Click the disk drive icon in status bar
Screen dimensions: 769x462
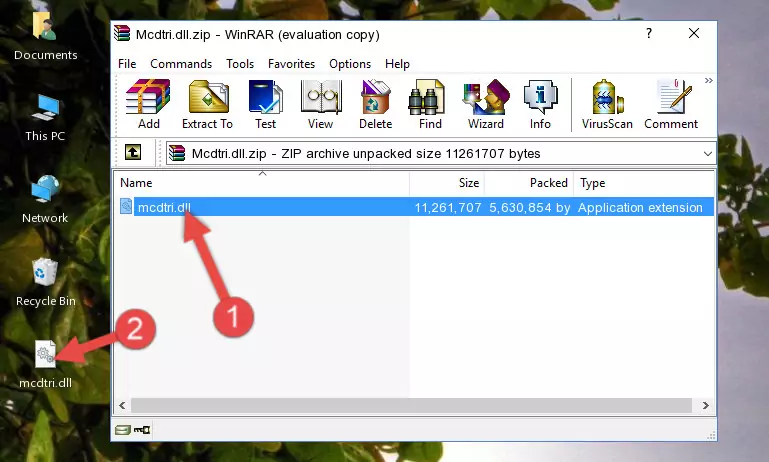[x=123, y=430]
